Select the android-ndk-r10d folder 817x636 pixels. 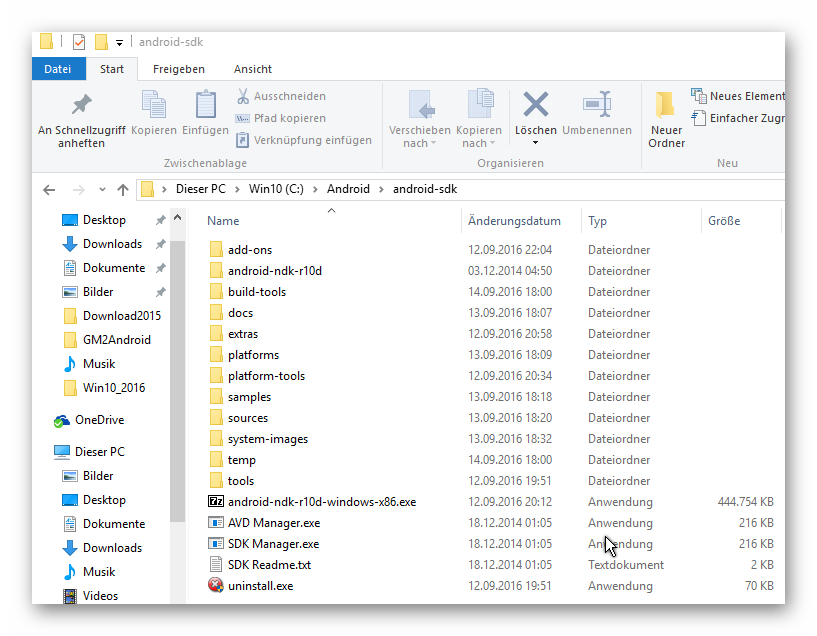coord(275,271)
